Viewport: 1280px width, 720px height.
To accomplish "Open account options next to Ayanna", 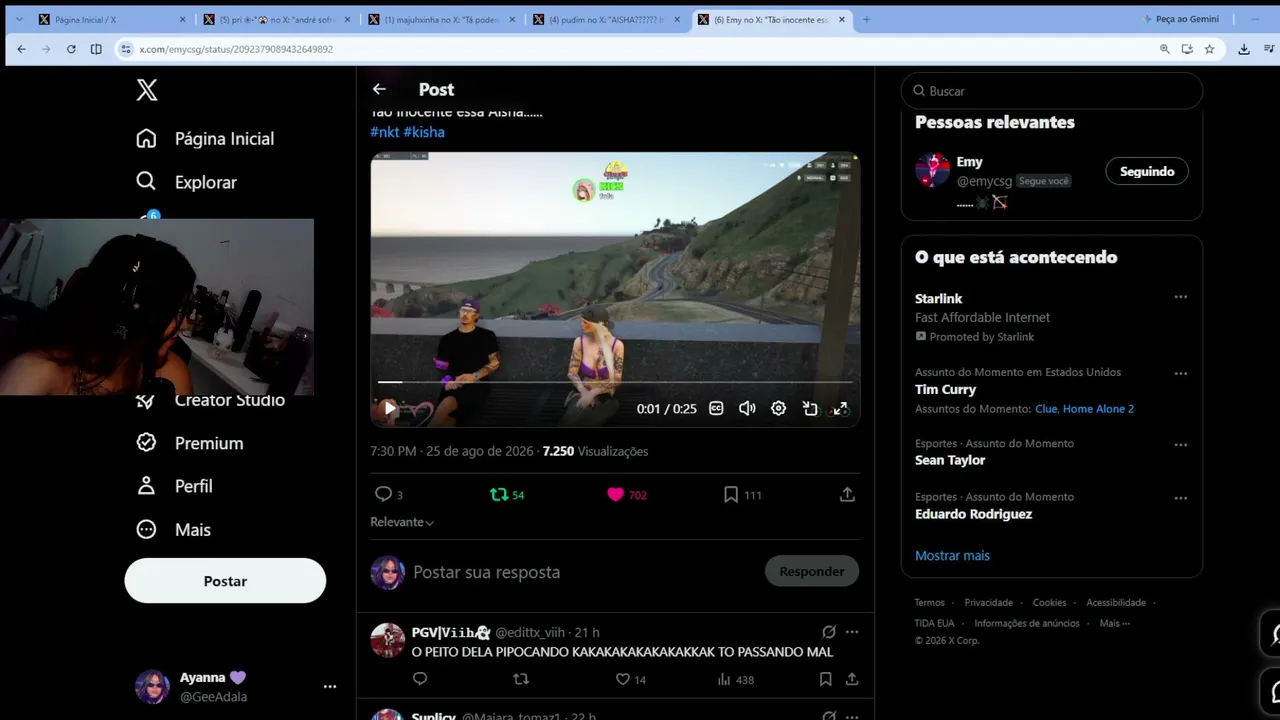I will coord(330,687).
